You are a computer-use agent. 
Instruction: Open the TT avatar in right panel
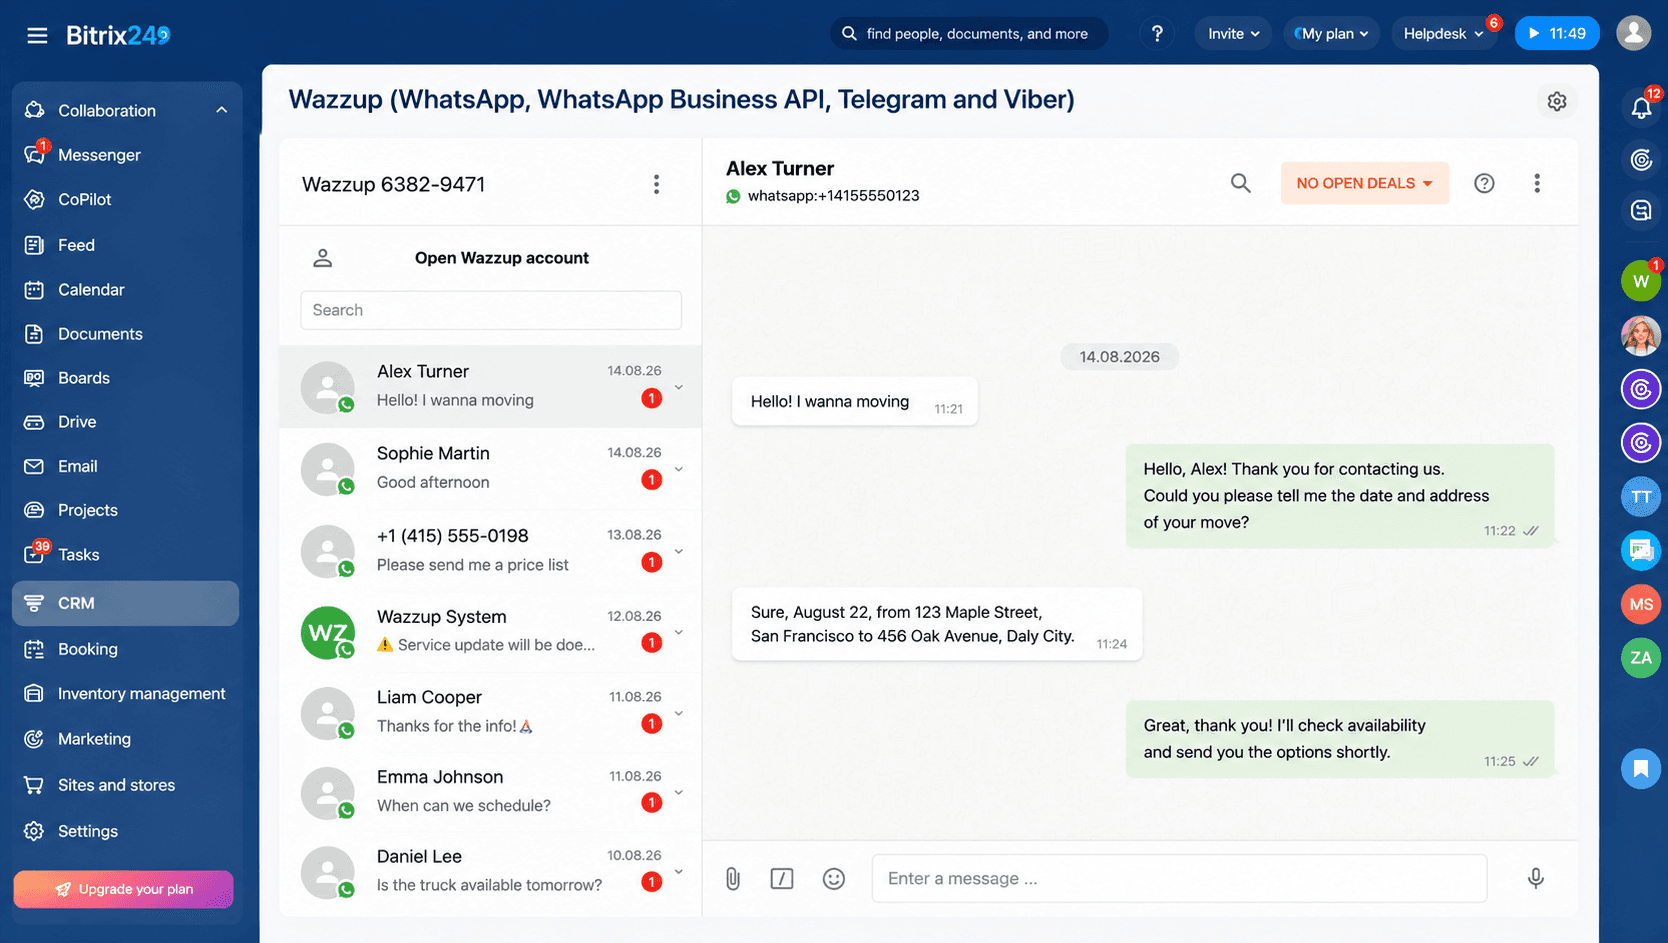[1641, 497]
